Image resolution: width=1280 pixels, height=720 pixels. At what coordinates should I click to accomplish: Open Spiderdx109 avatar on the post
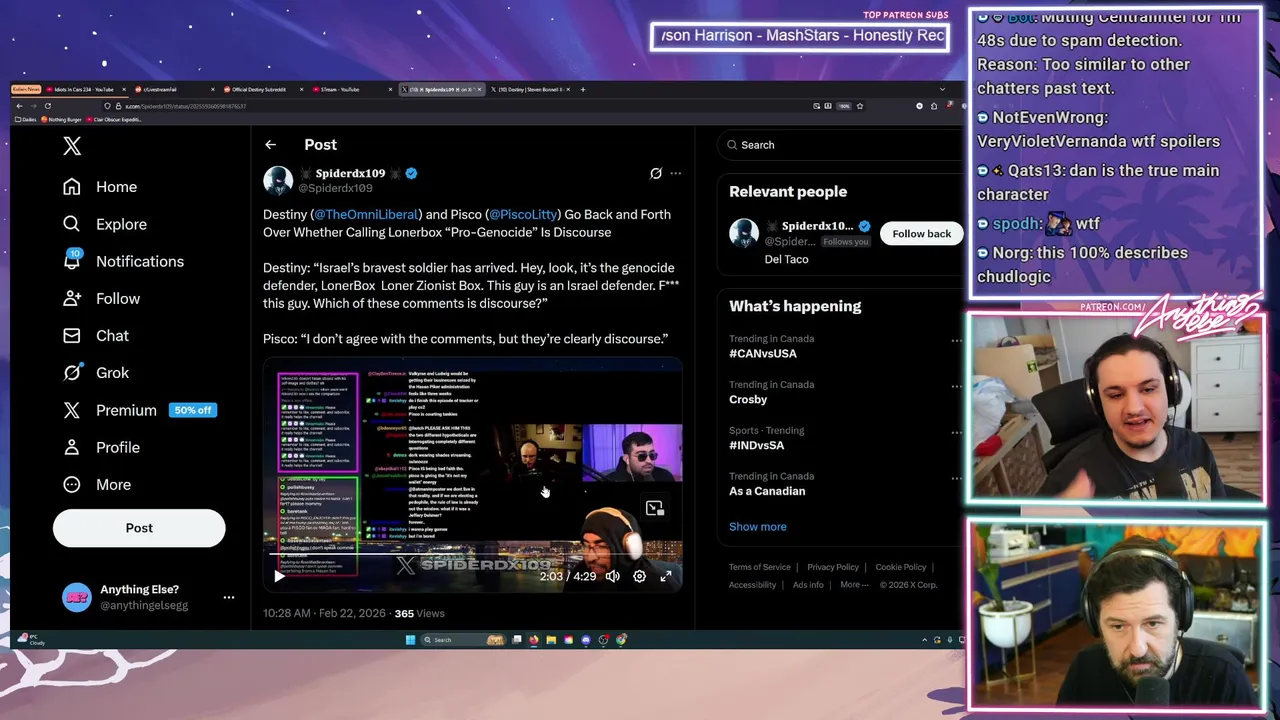pos(278,180)
